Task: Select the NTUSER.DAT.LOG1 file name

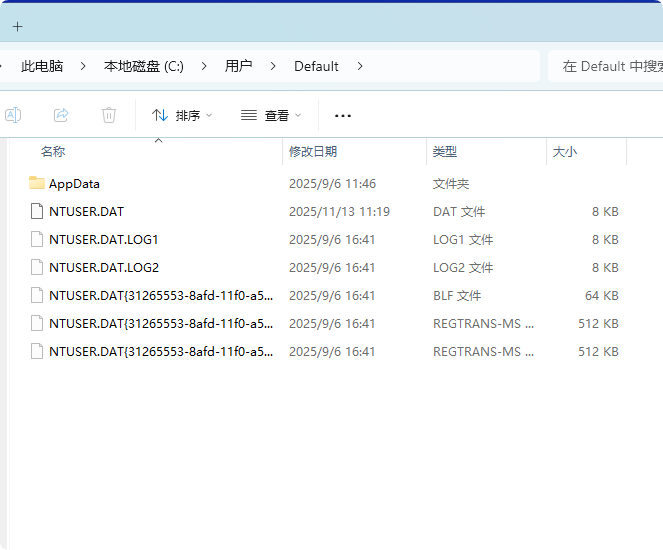Action: [x=104, y=240]
